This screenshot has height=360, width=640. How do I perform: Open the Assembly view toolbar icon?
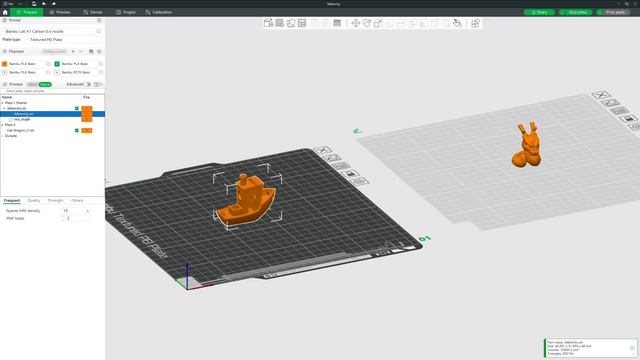(475, 23)
